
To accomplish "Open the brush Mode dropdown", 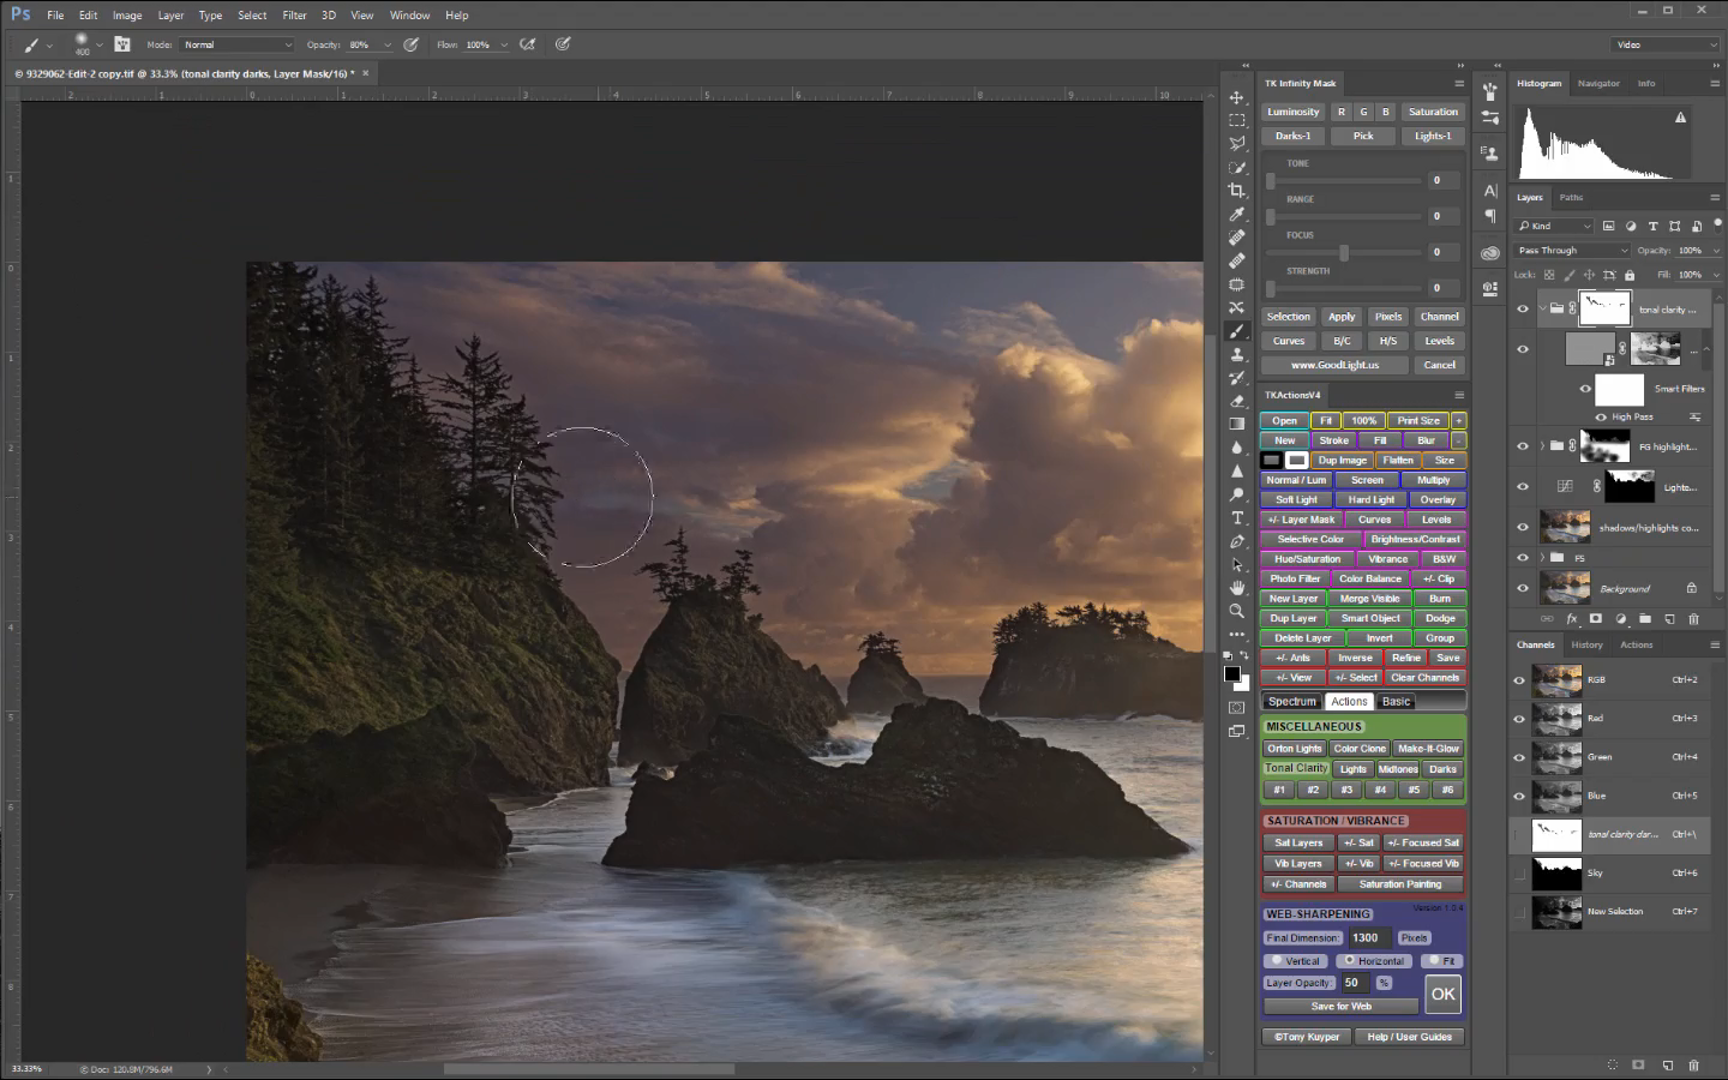I will 237,45.
